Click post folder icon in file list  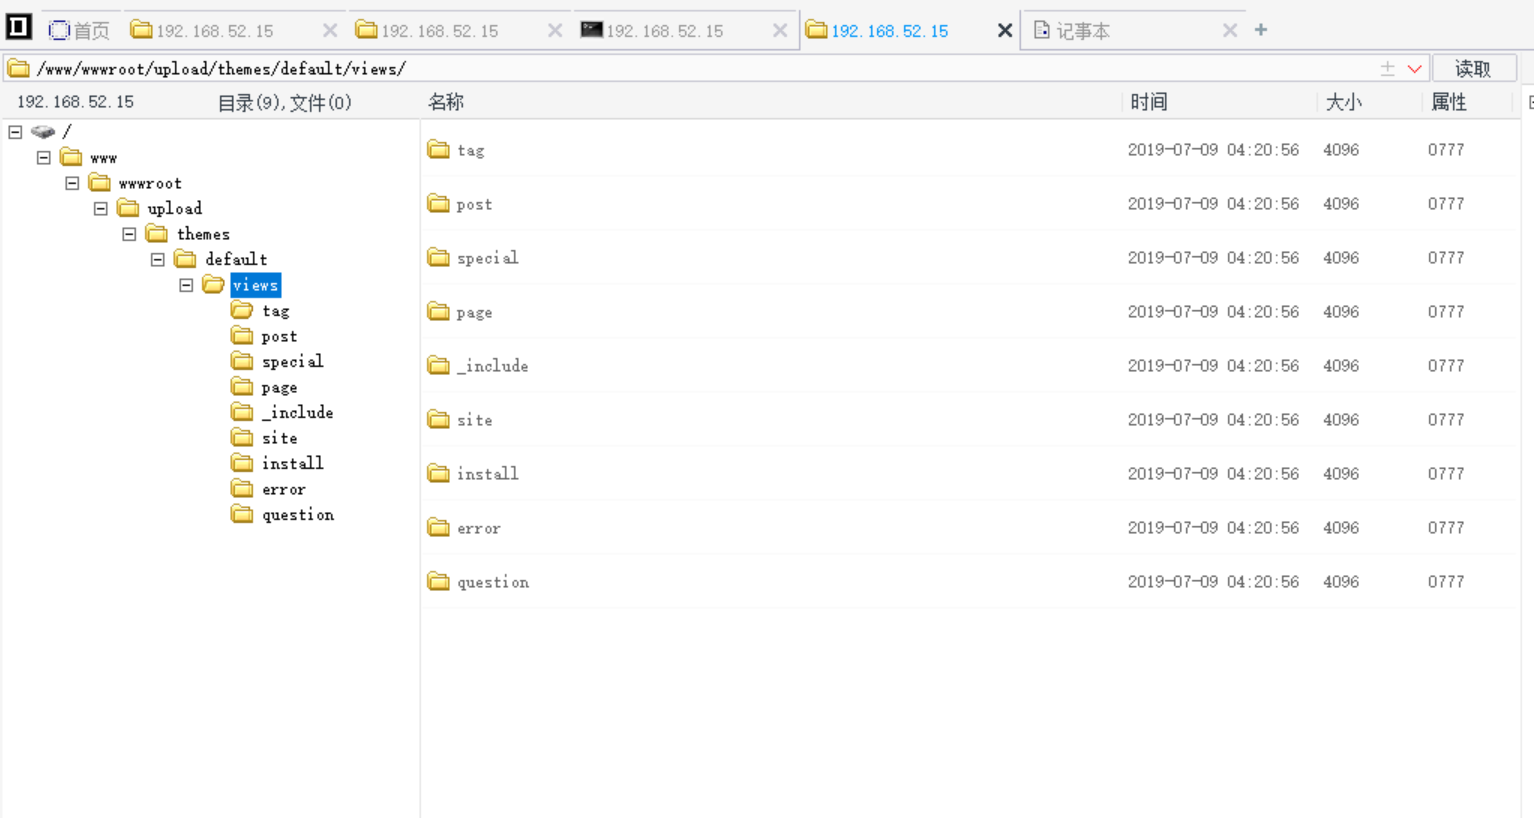(x=438, y=204)
